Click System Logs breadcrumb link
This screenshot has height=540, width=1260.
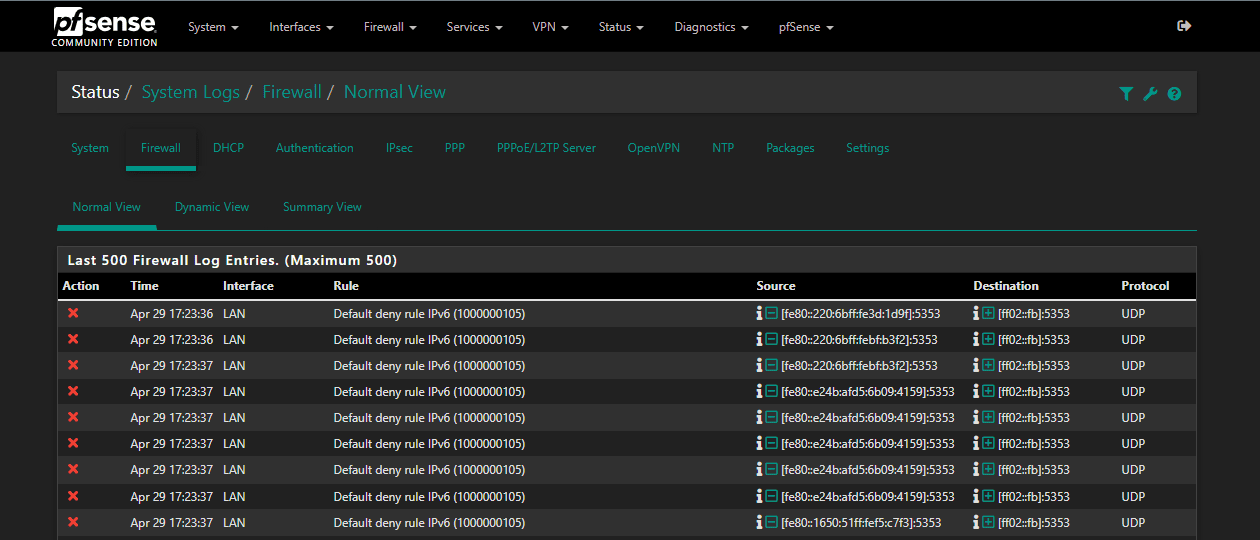(190, 92)
